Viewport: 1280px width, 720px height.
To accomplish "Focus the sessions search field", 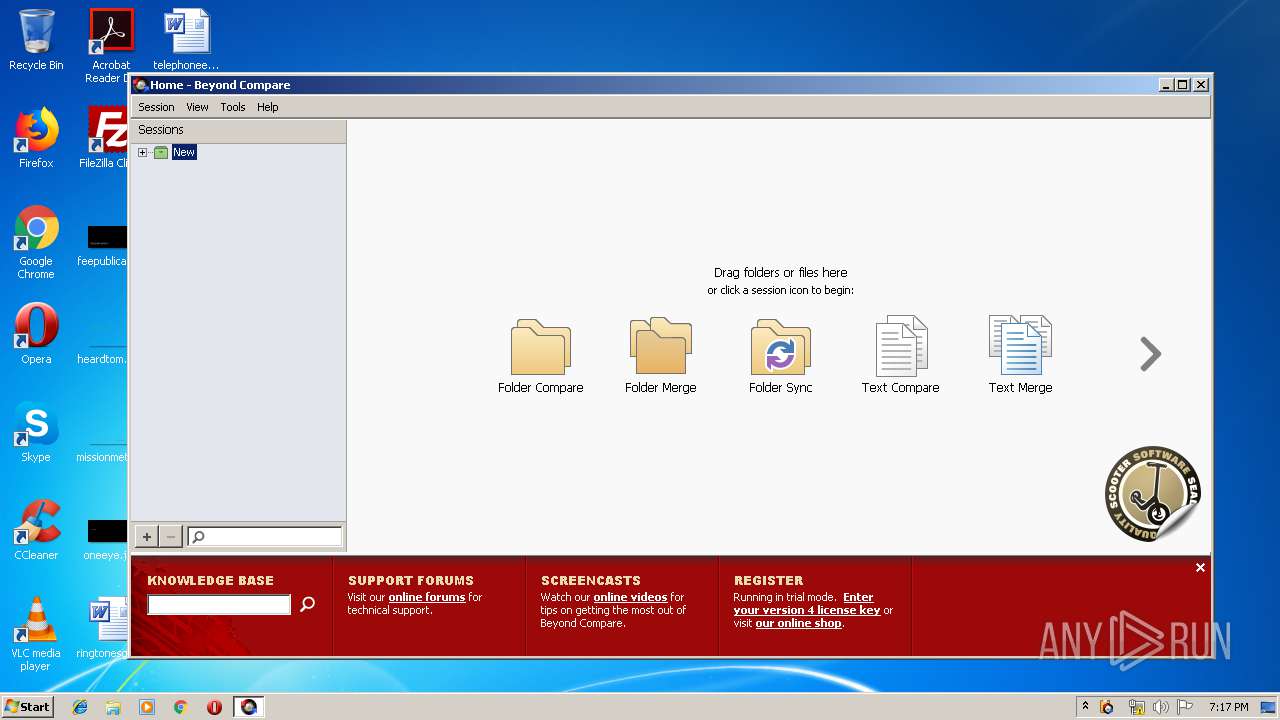I will 265,537.
